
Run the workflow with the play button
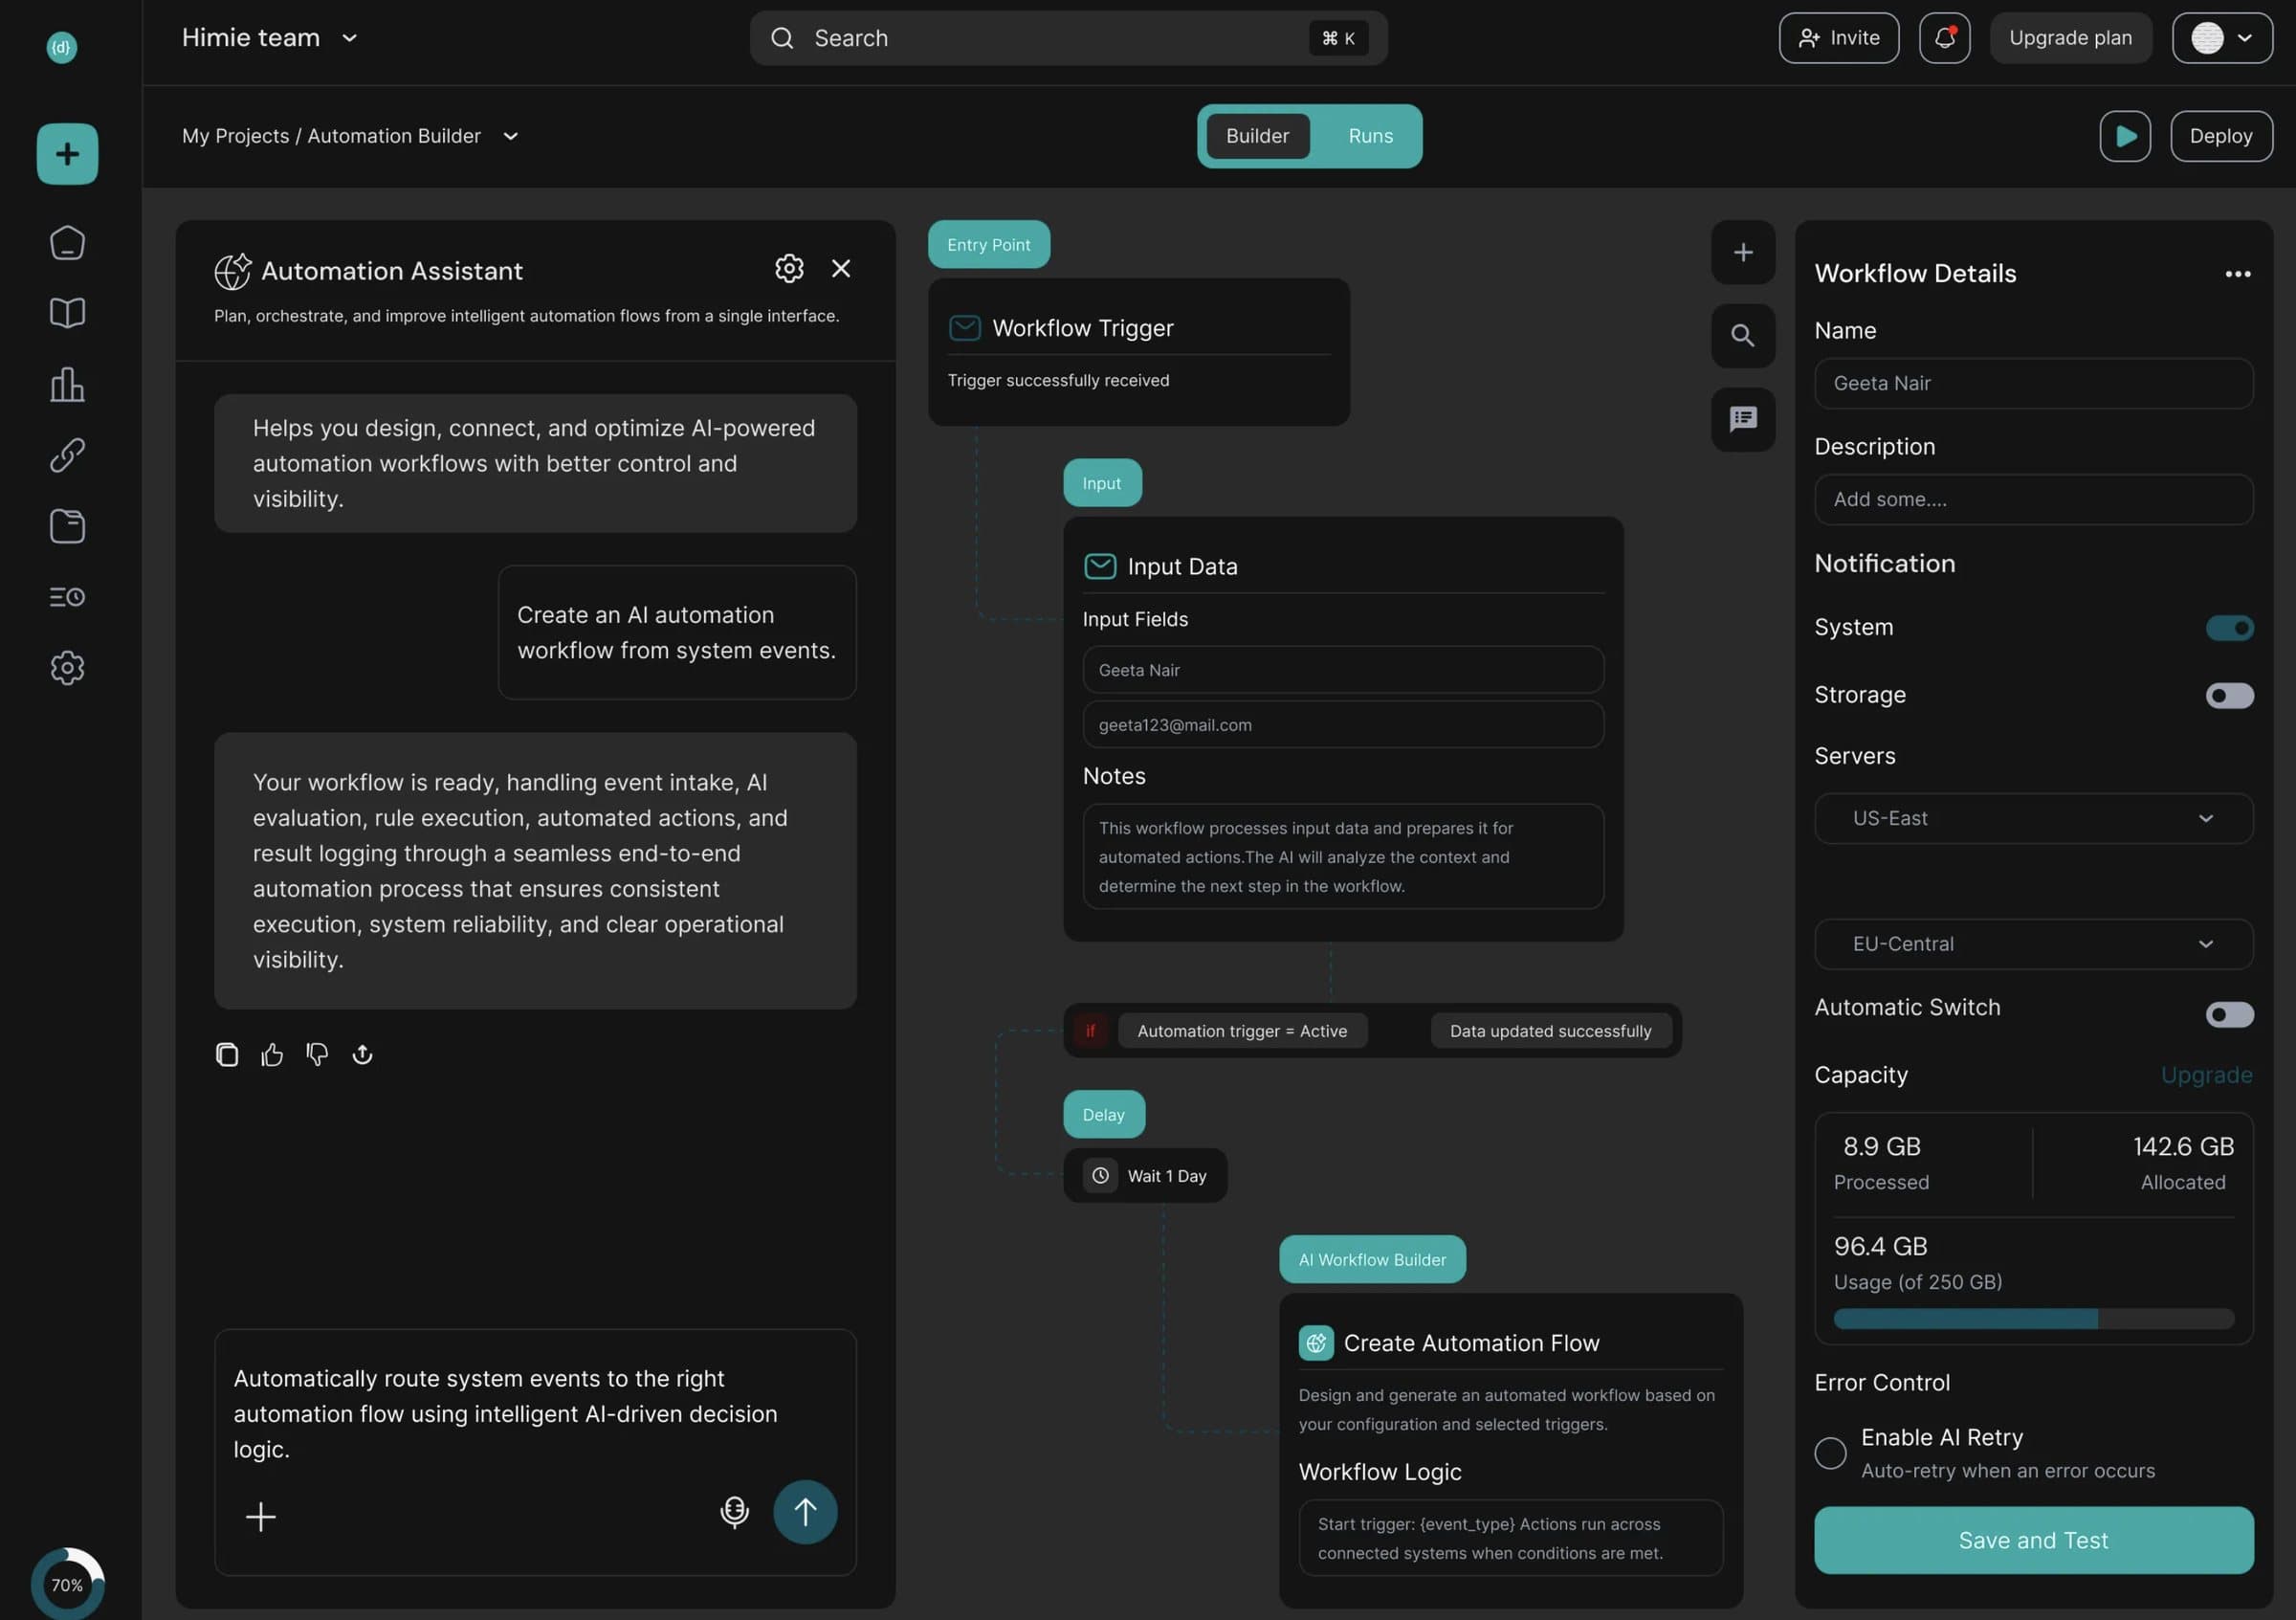coord(2125,136)
